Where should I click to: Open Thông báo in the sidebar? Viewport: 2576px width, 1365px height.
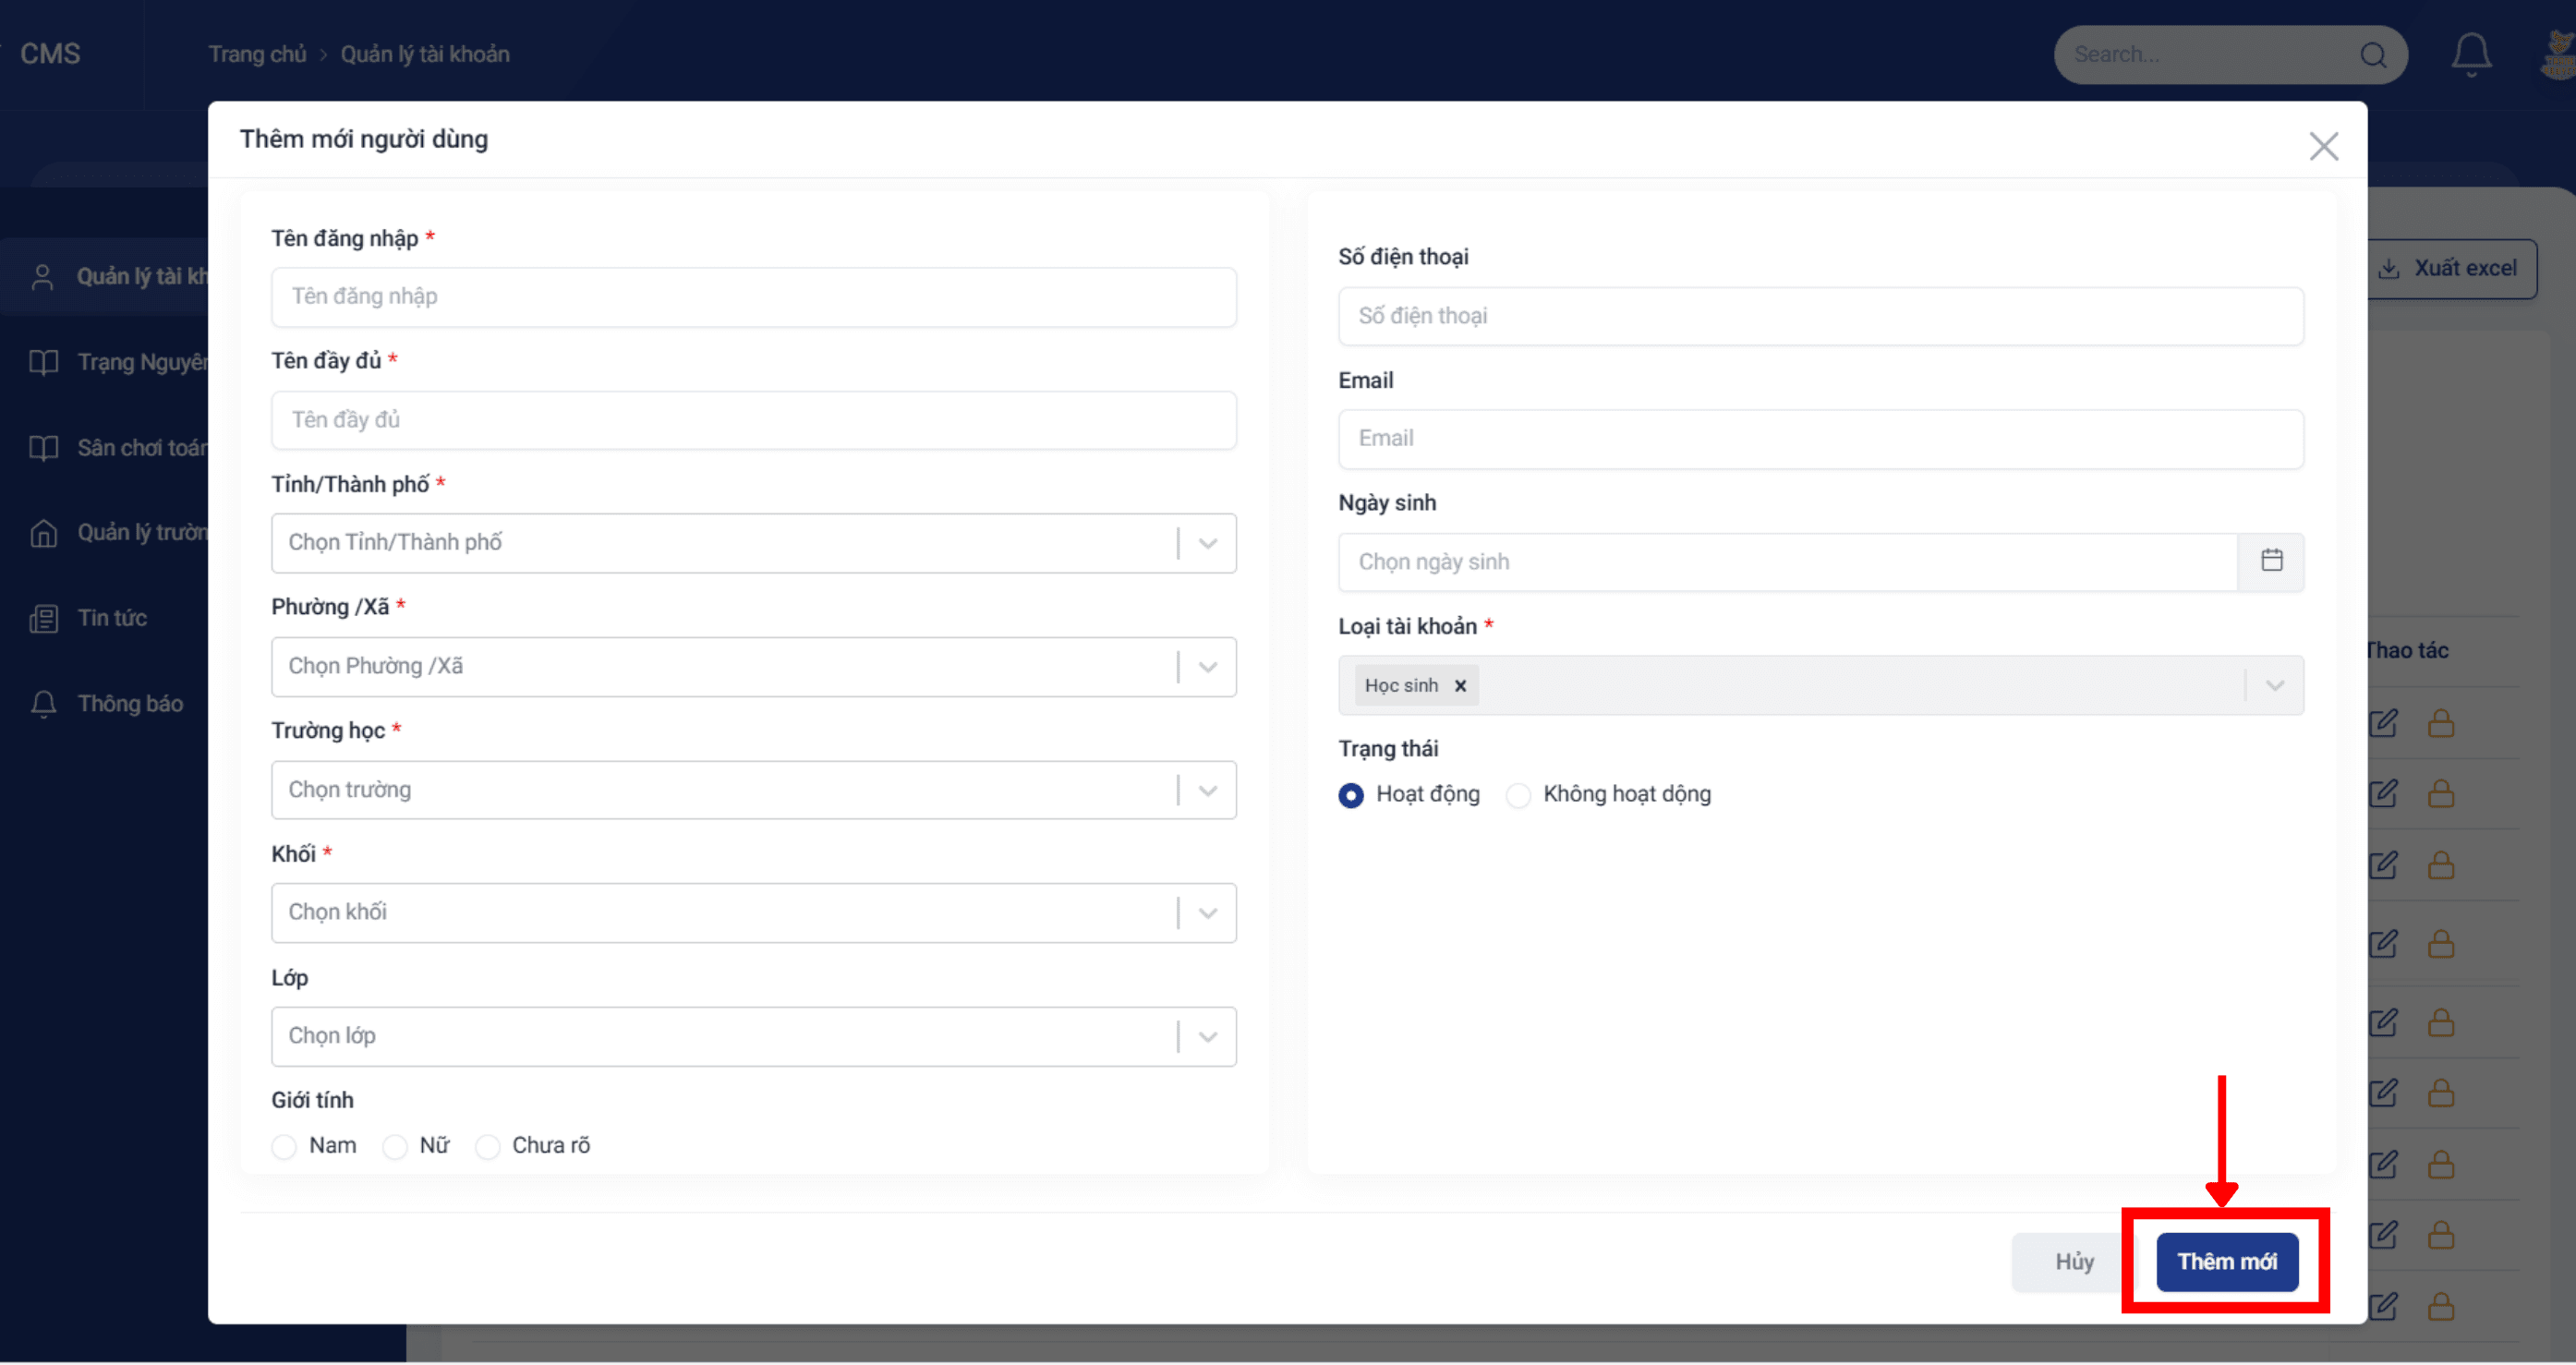[x=107, y=704]
